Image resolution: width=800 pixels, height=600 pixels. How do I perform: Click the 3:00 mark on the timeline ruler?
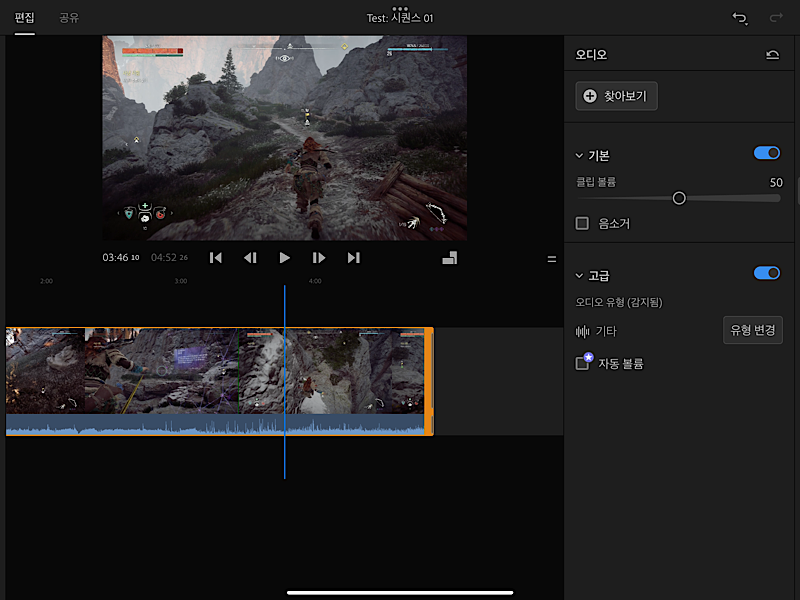click(181, 281)
